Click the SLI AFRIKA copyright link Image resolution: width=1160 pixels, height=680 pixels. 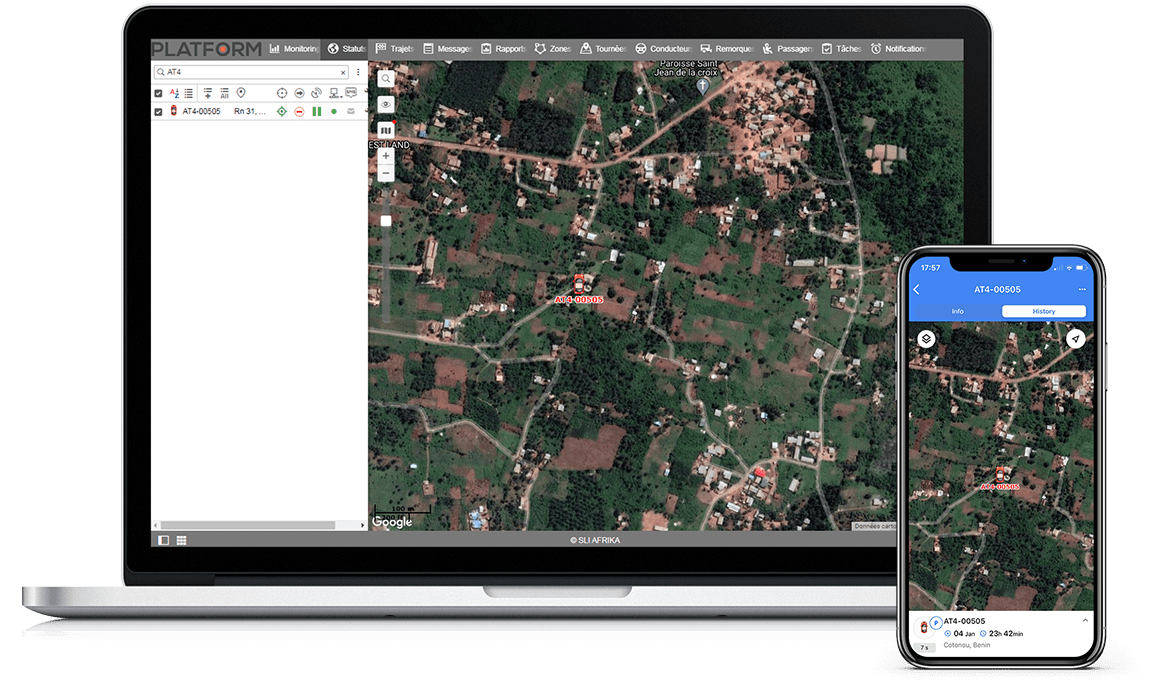coord(595,540)
